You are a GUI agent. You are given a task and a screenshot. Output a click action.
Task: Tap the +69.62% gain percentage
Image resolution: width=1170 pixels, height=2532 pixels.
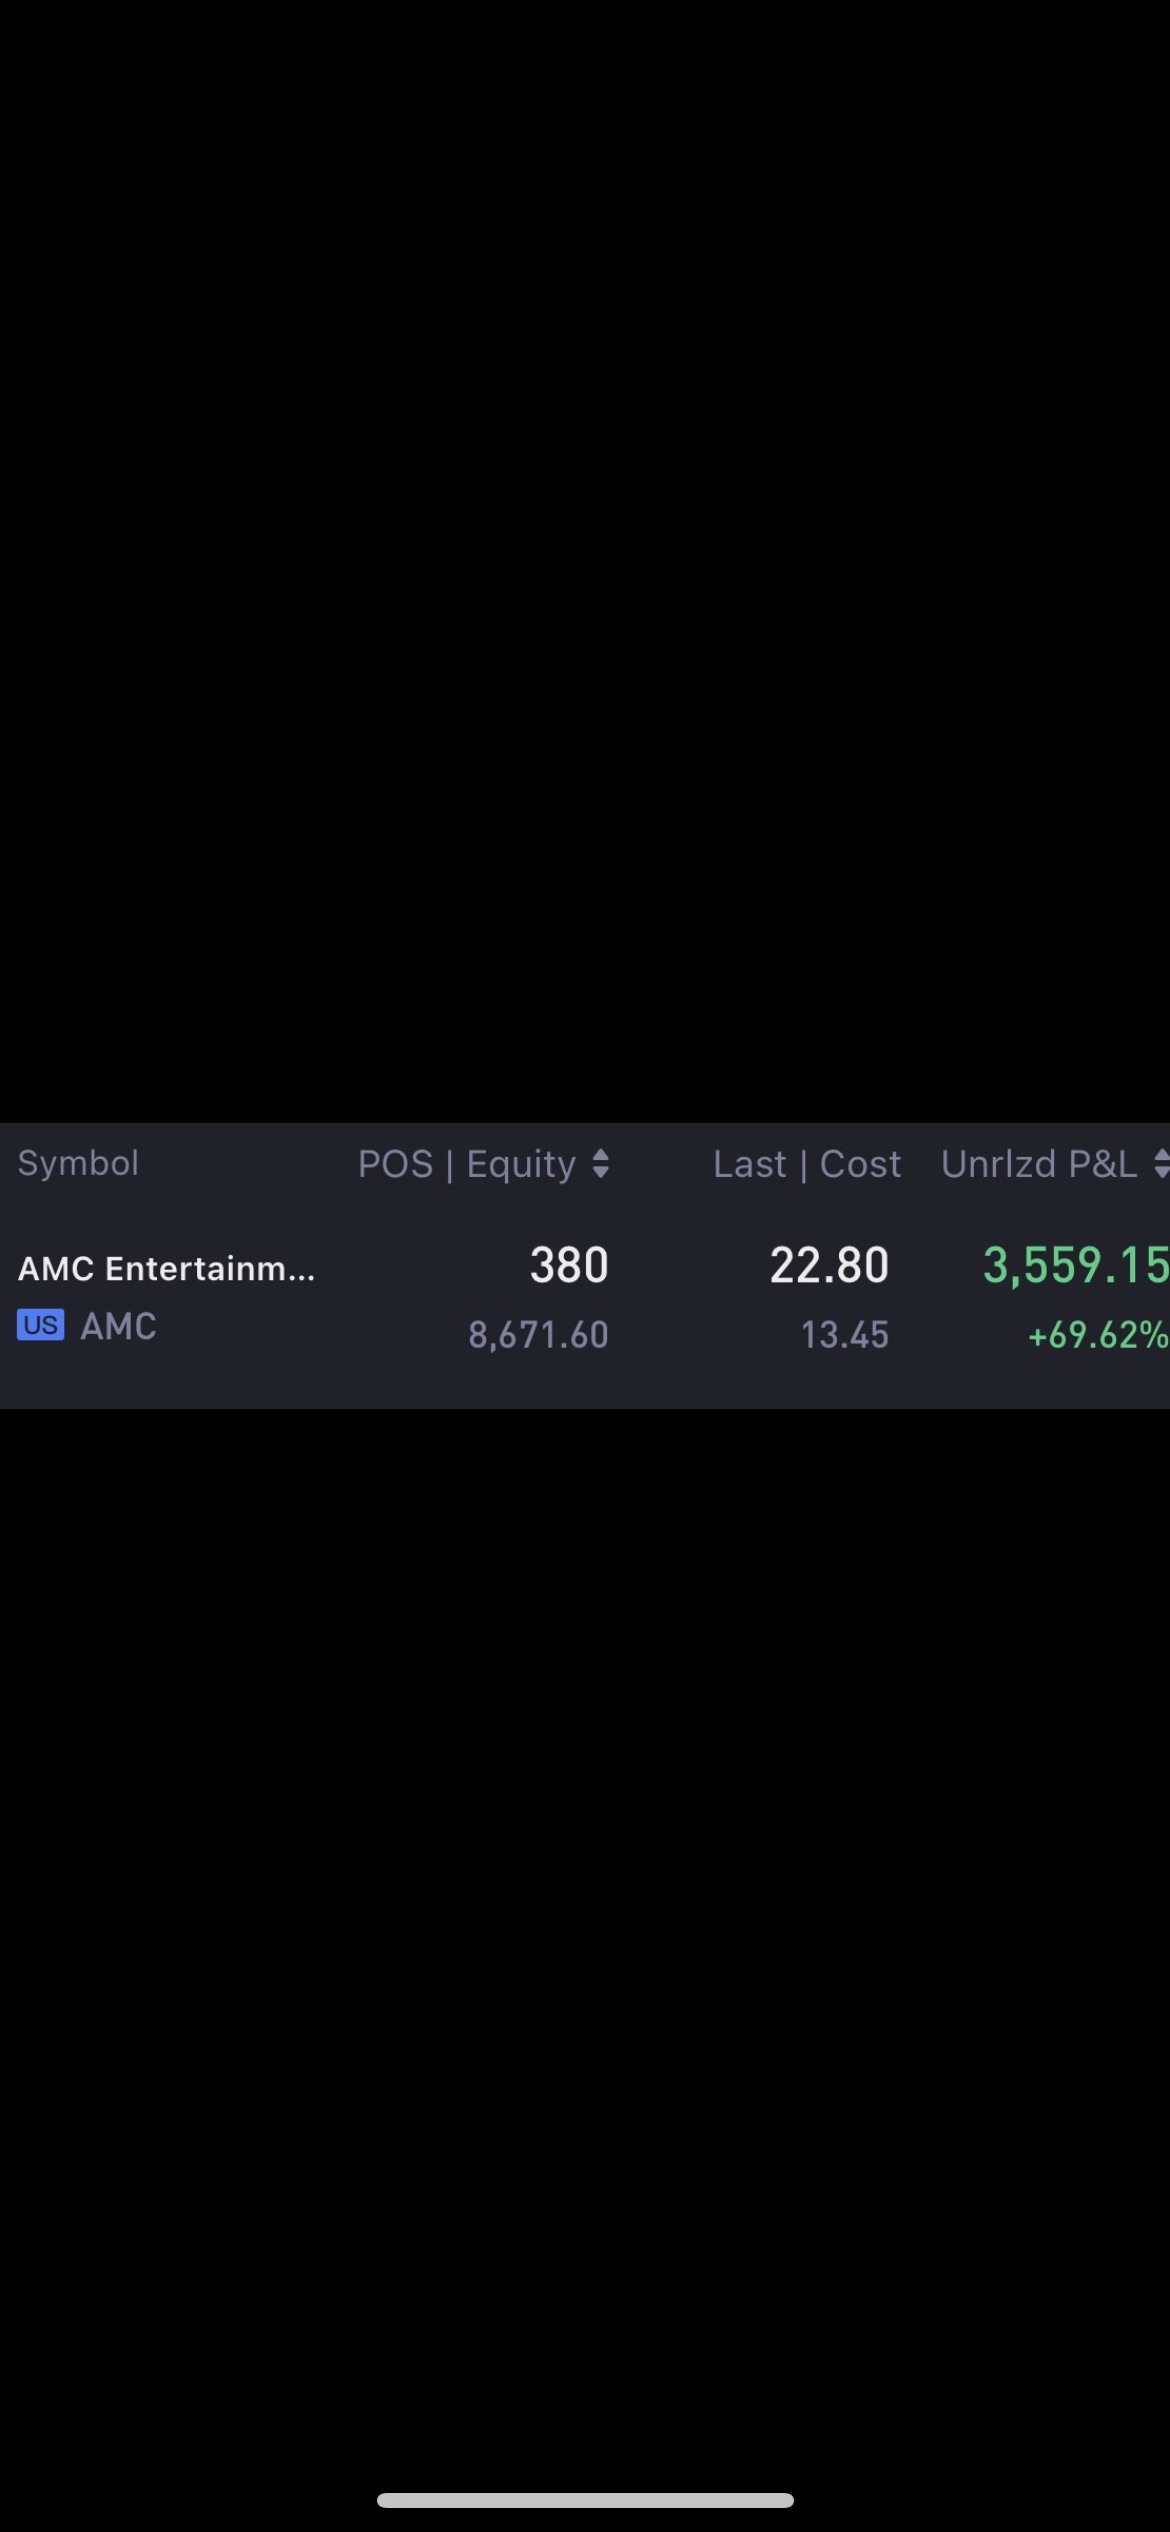(x=1098, y=1335)
